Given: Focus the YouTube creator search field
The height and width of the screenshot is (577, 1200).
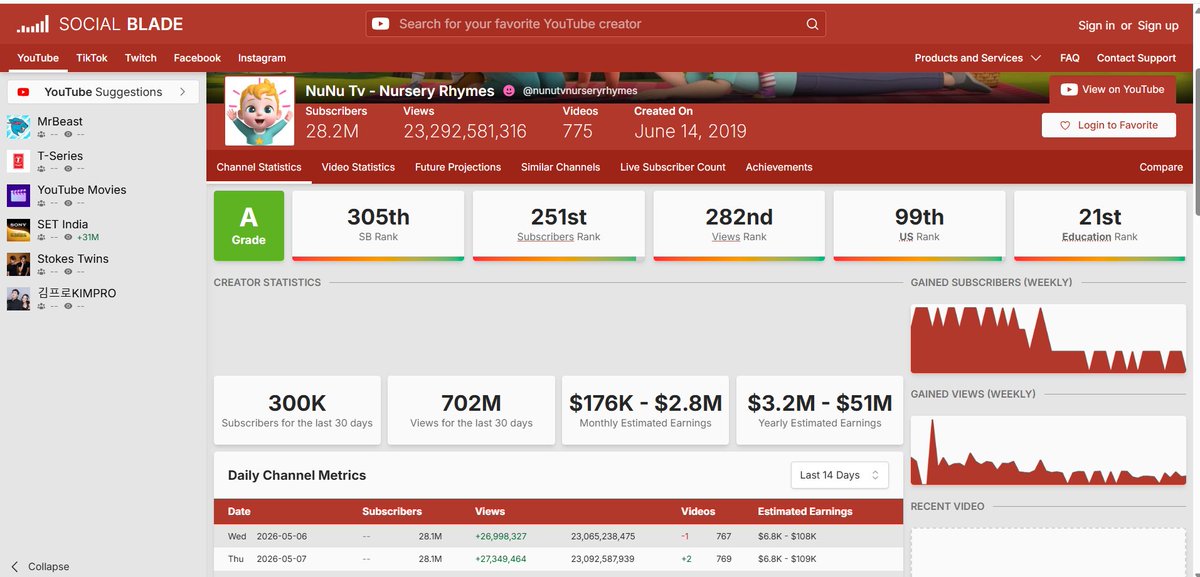Looking at the screenshot, I should click(596, 24).
